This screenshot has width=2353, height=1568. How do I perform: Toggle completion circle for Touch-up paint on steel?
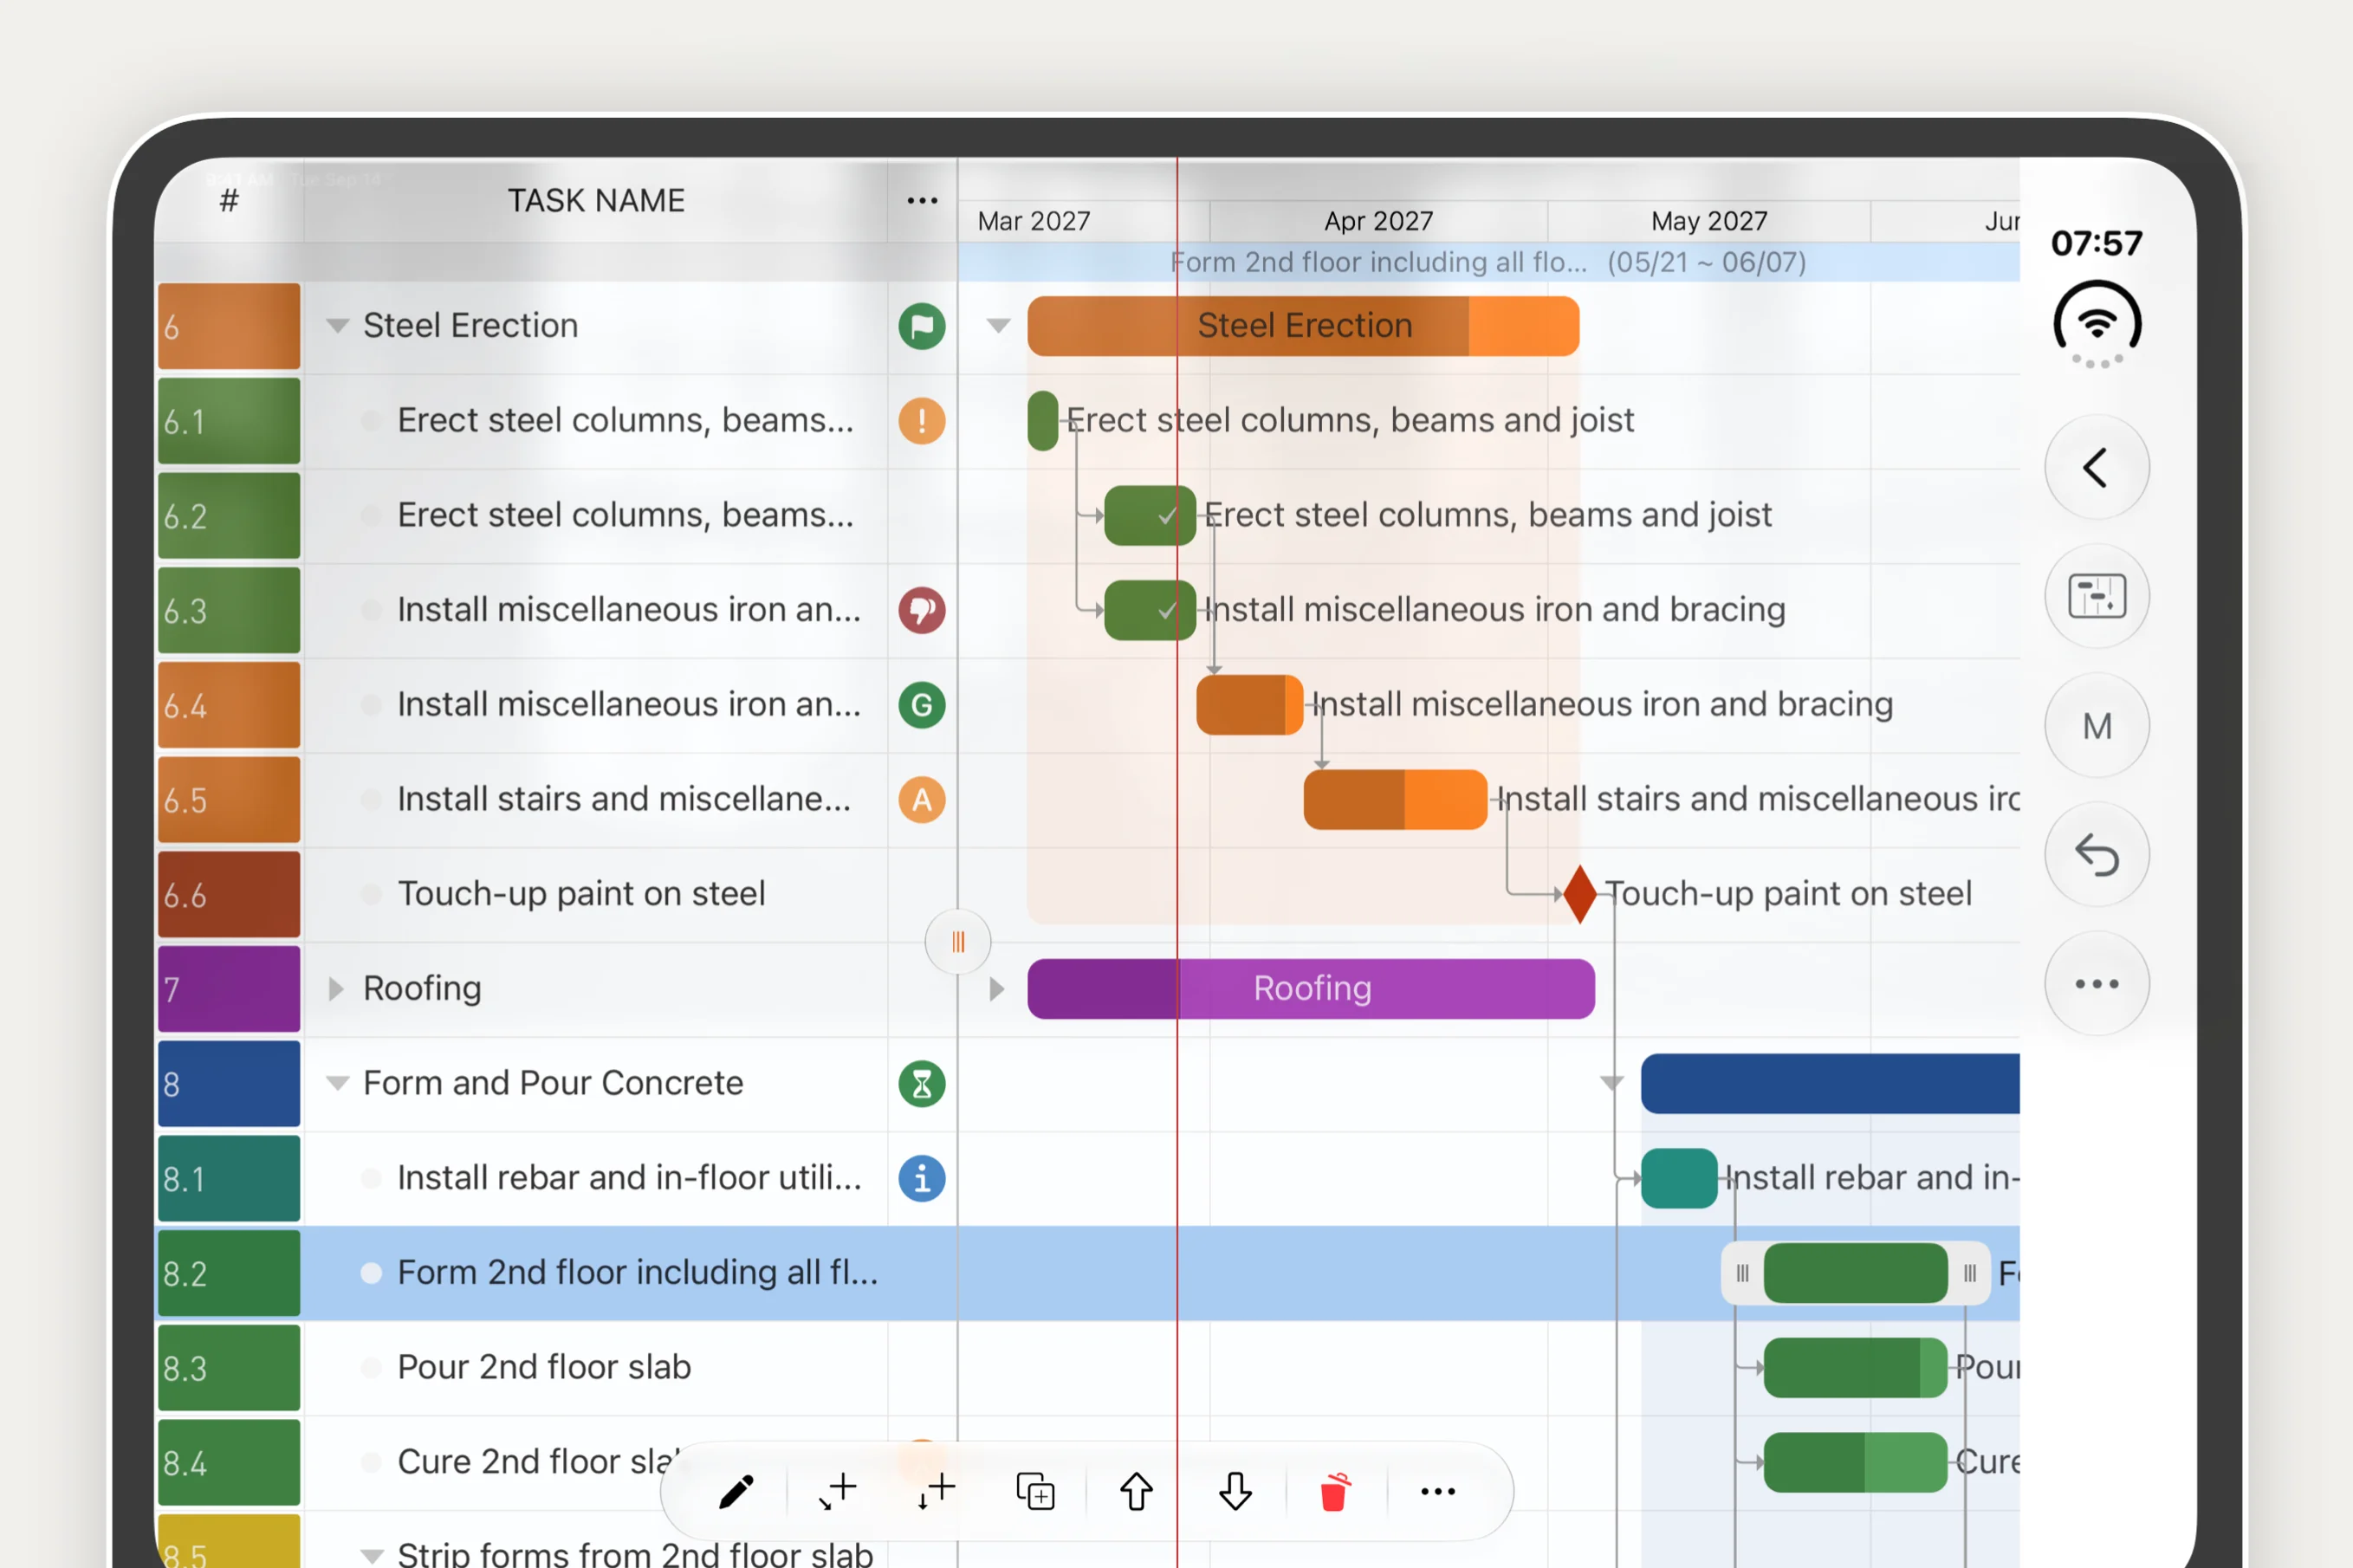[x=371, y=894]
